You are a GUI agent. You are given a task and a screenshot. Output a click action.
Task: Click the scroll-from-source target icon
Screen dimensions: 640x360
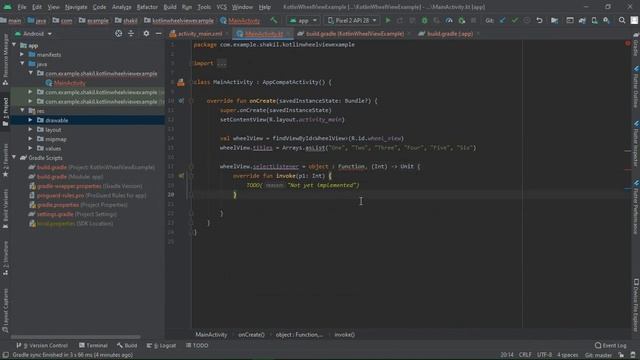(118, 34)
